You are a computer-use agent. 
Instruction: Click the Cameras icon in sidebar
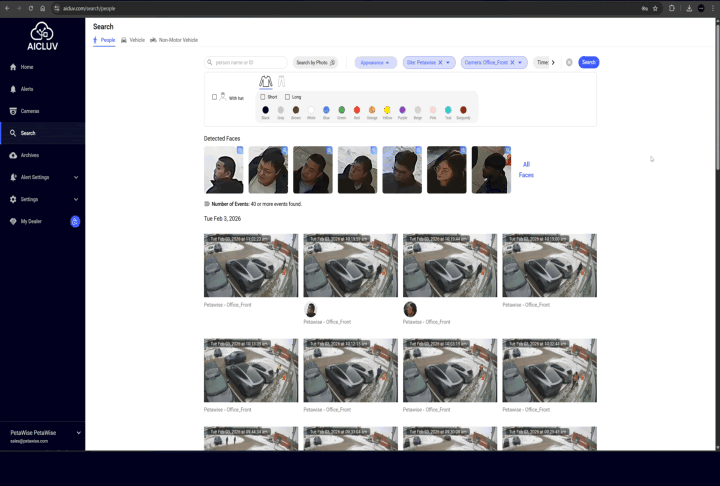(13, 111)
